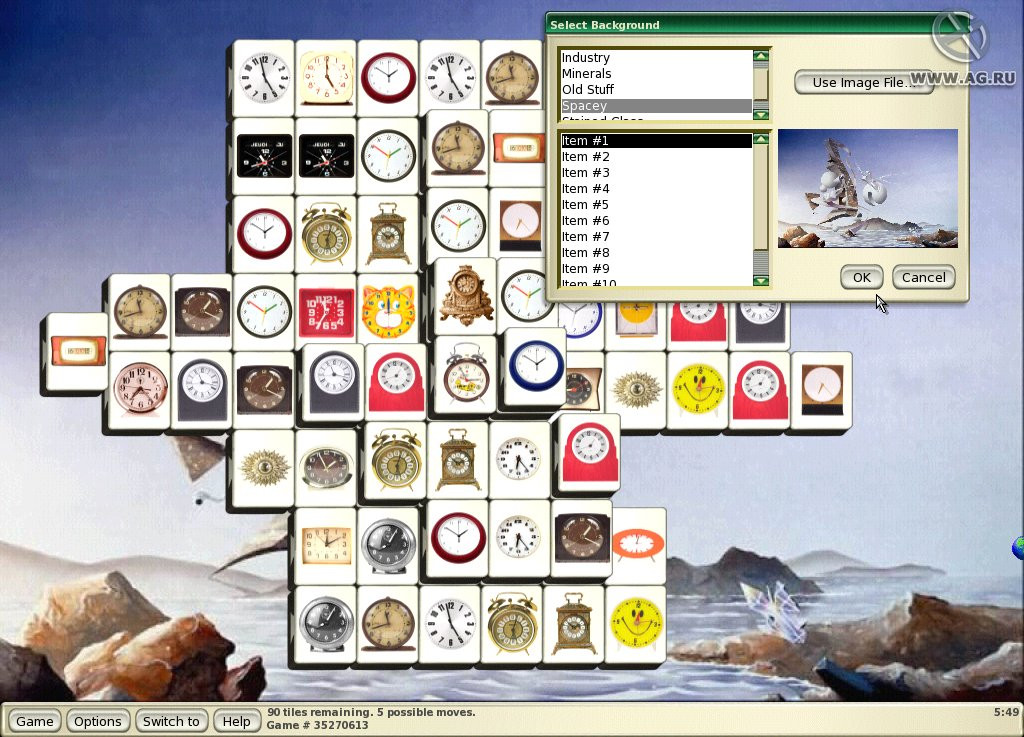Viewport: 1024px width, 737px height.
Task: Click the alarm clock tile with colorful cartoon face
Action: pos(466,374)
